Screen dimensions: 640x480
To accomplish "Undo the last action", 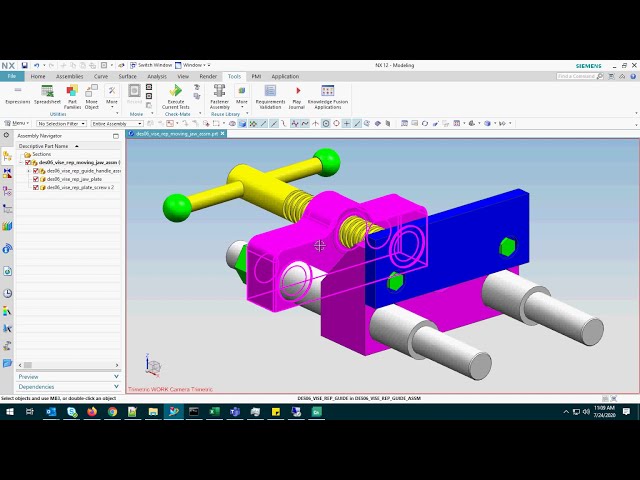I will tap(37, 65).
